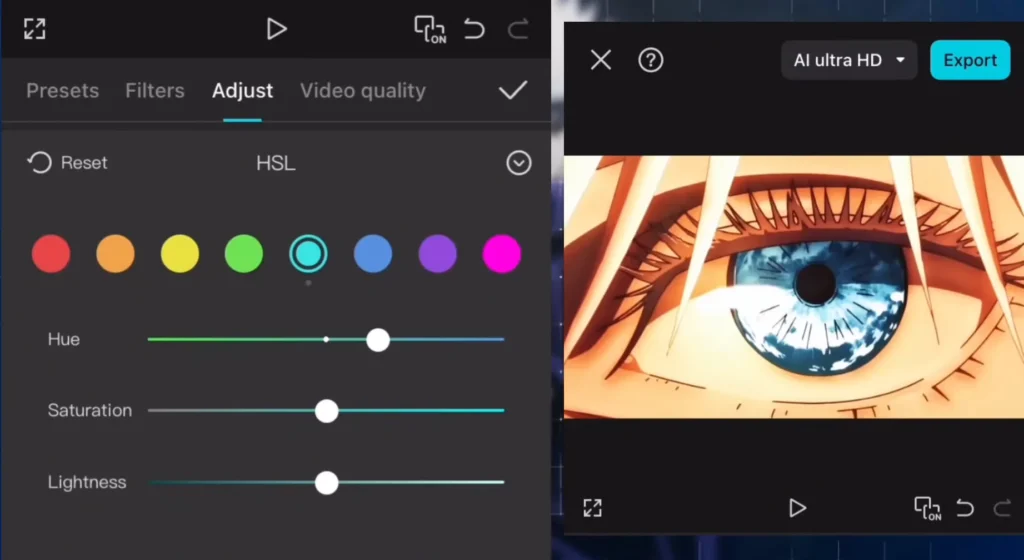
Task: Redo in the right preview panel
Action: (1002, 508)
